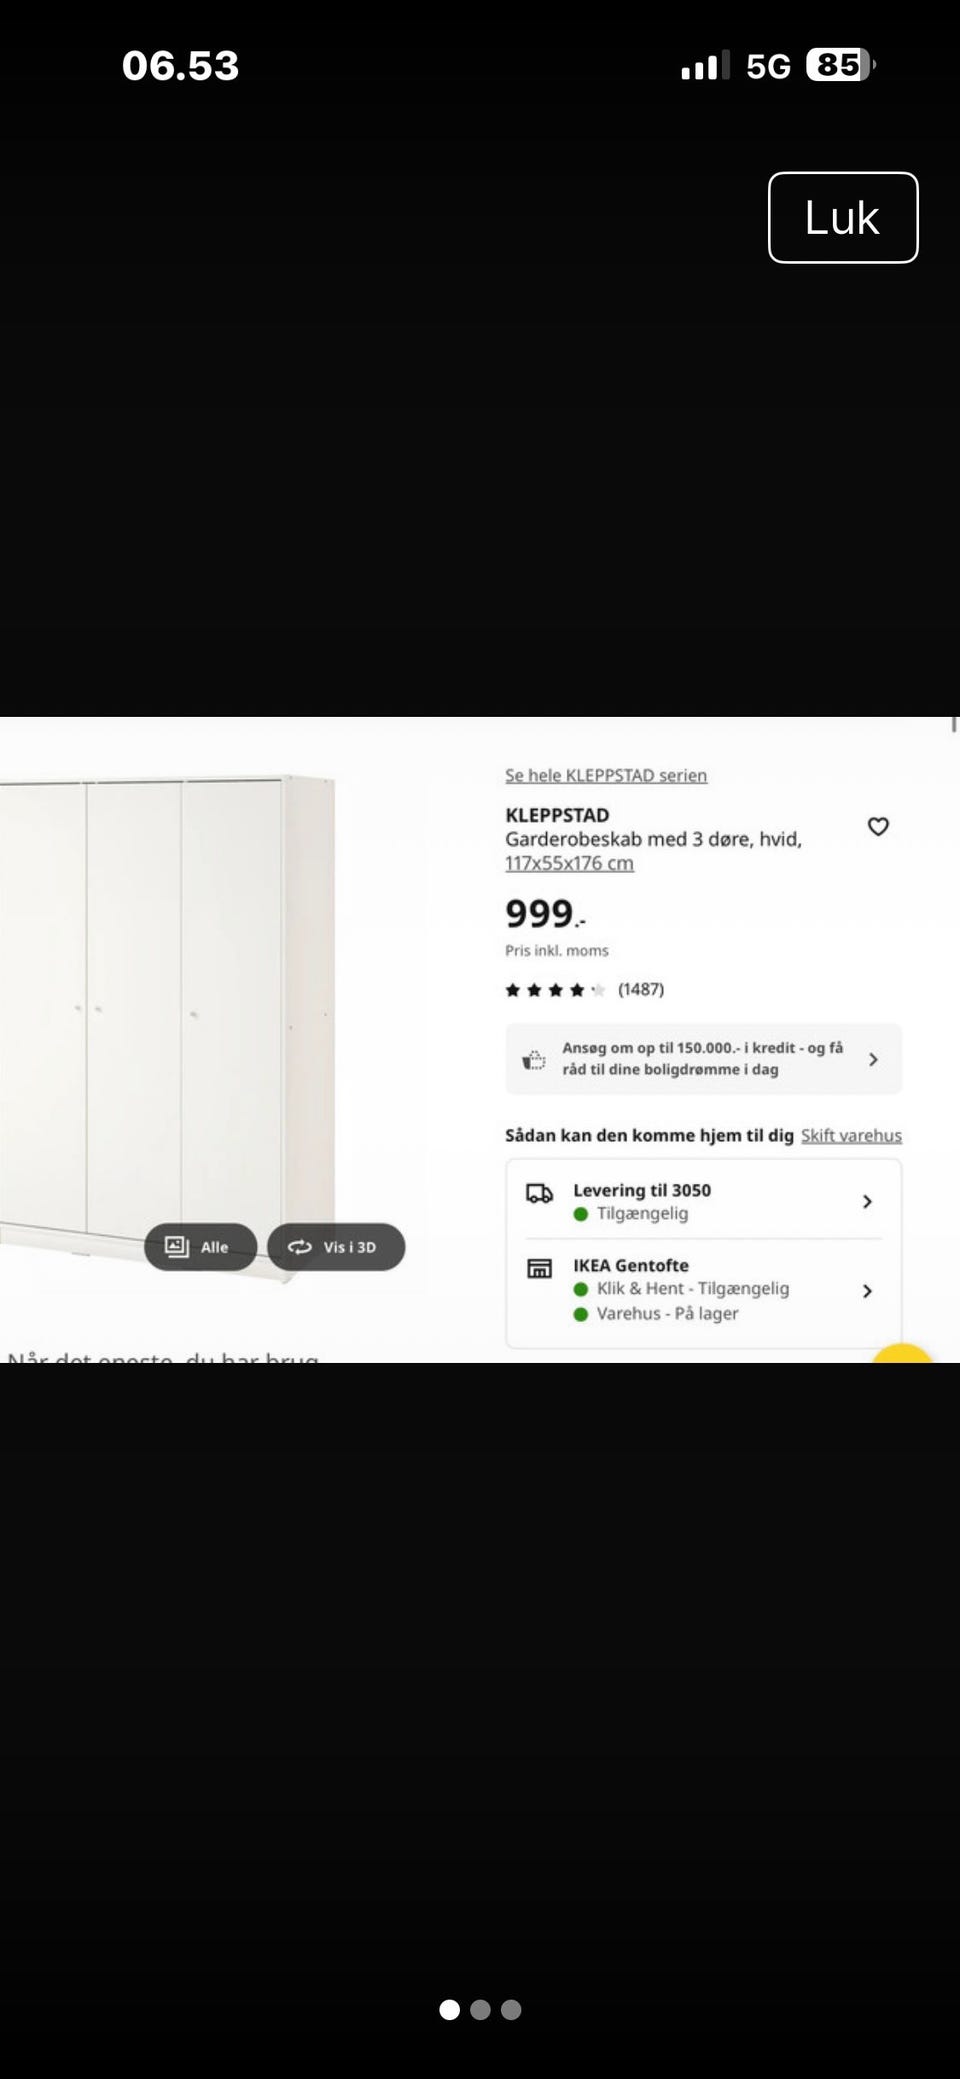
Task: Open Se hele KLEPPSTAD serien link
Action: (606, 775)
